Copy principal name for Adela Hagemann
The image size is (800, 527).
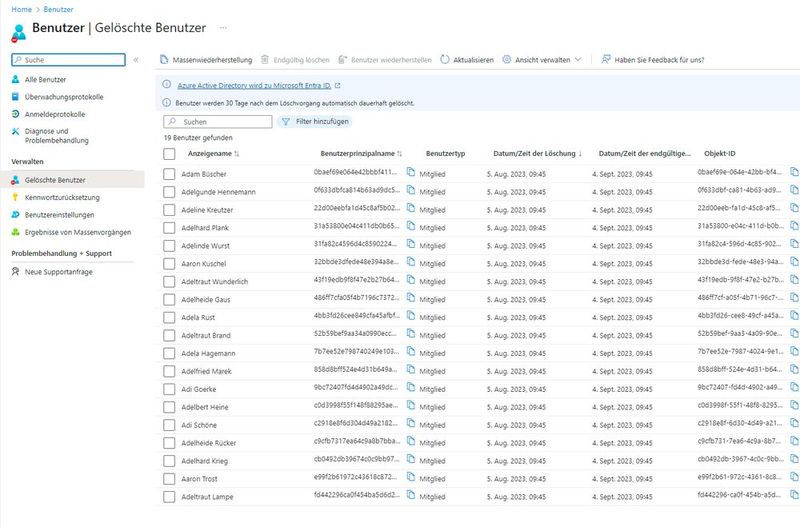coord(411,351)
